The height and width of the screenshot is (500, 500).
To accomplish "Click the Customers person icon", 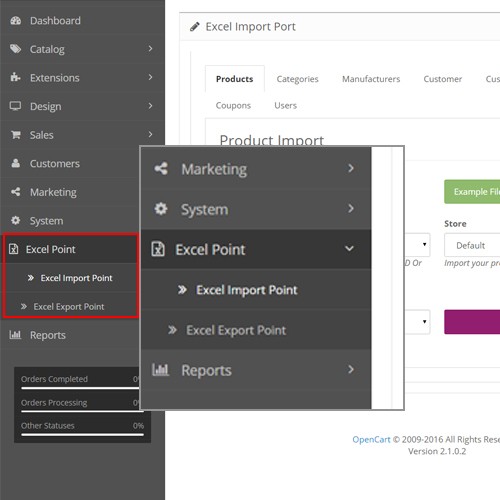I will (16, 163).
